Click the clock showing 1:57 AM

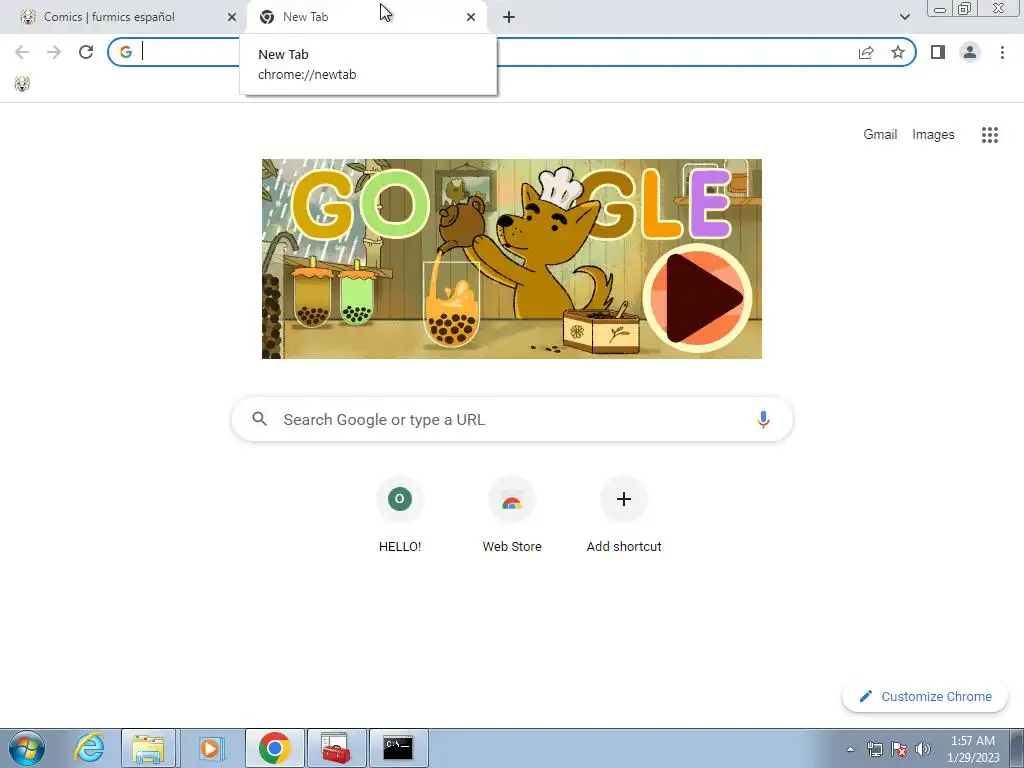click(973, 749)
